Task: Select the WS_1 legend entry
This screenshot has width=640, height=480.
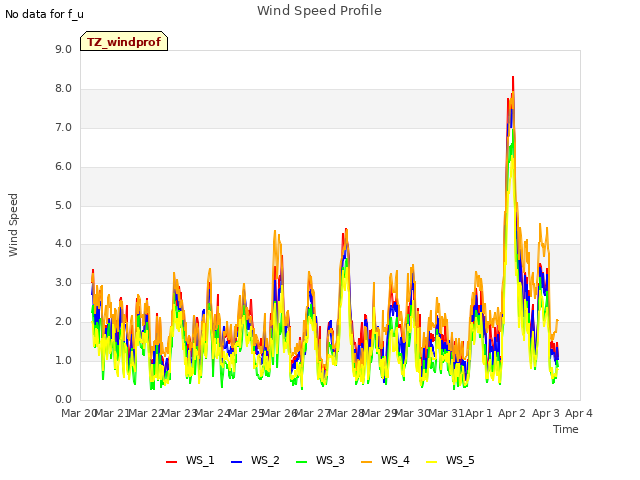Action: (x=190, y=460)
